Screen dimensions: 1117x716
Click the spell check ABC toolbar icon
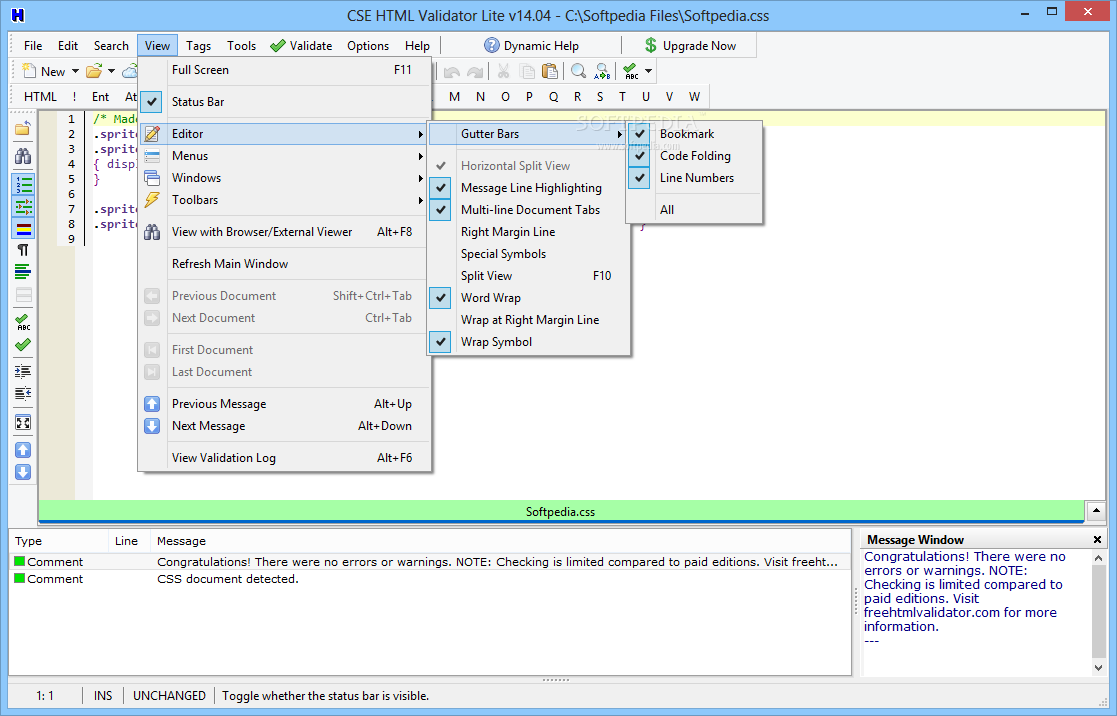[x=630, y=71]
